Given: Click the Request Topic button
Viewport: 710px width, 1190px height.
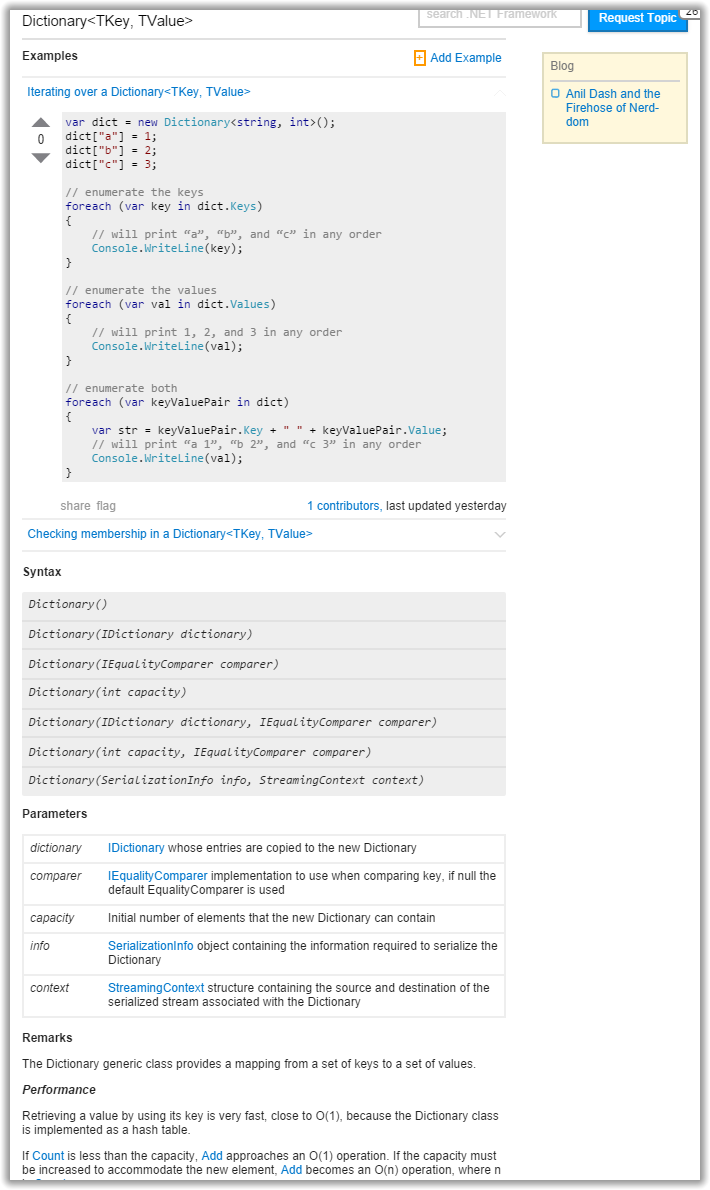Looking at the screenshot, I should coord(637,18).
